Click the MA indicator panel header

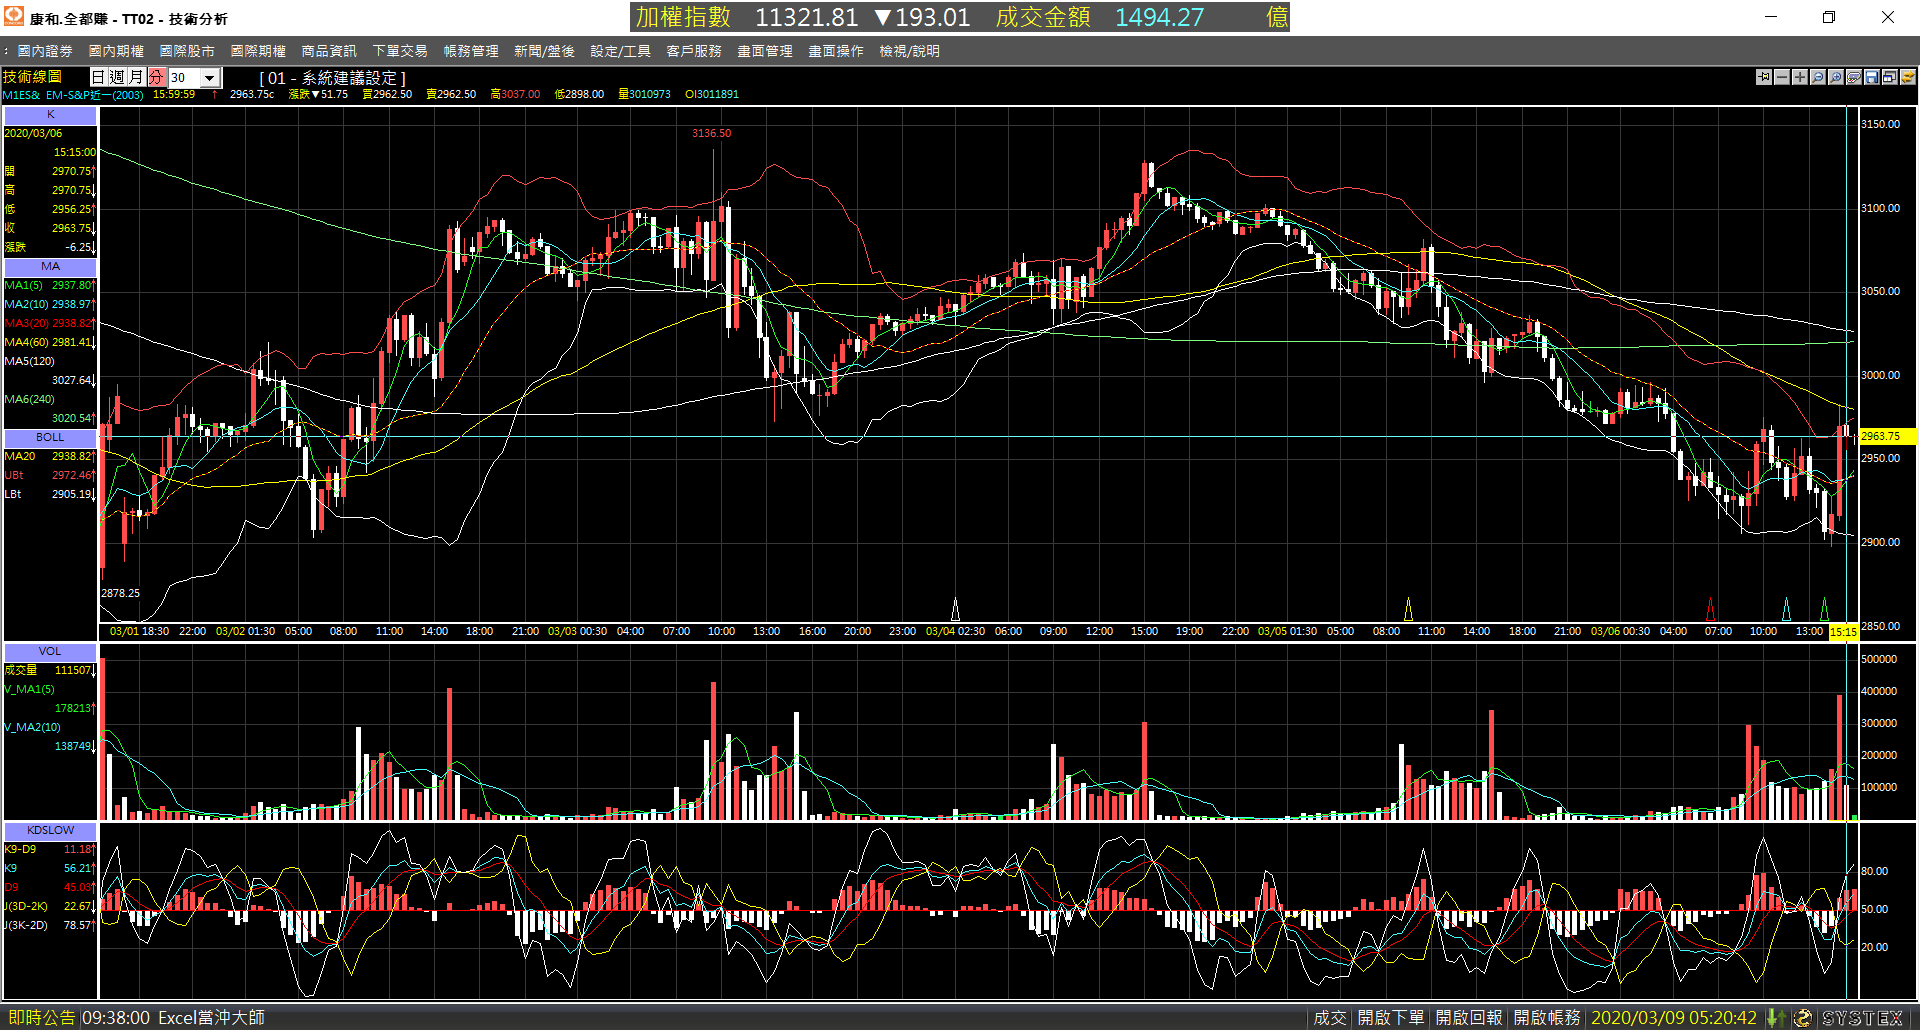tap(50, 267)
